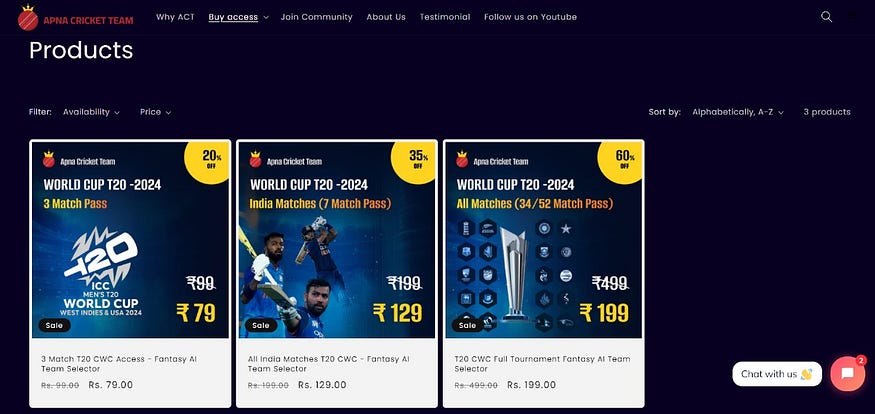
Task: Open the Alphabetically, A-Z sort dropdown
Action: pyautogui.click(x=738, y=112)
